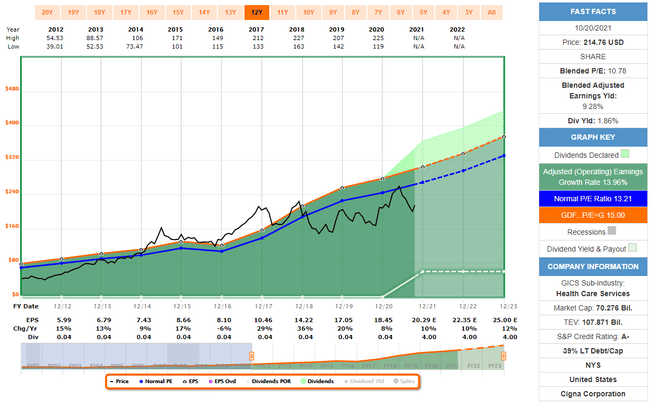Switch to the 10Y time range tab
The height and width of the screenshot is (402, 650).
(308, 12)
